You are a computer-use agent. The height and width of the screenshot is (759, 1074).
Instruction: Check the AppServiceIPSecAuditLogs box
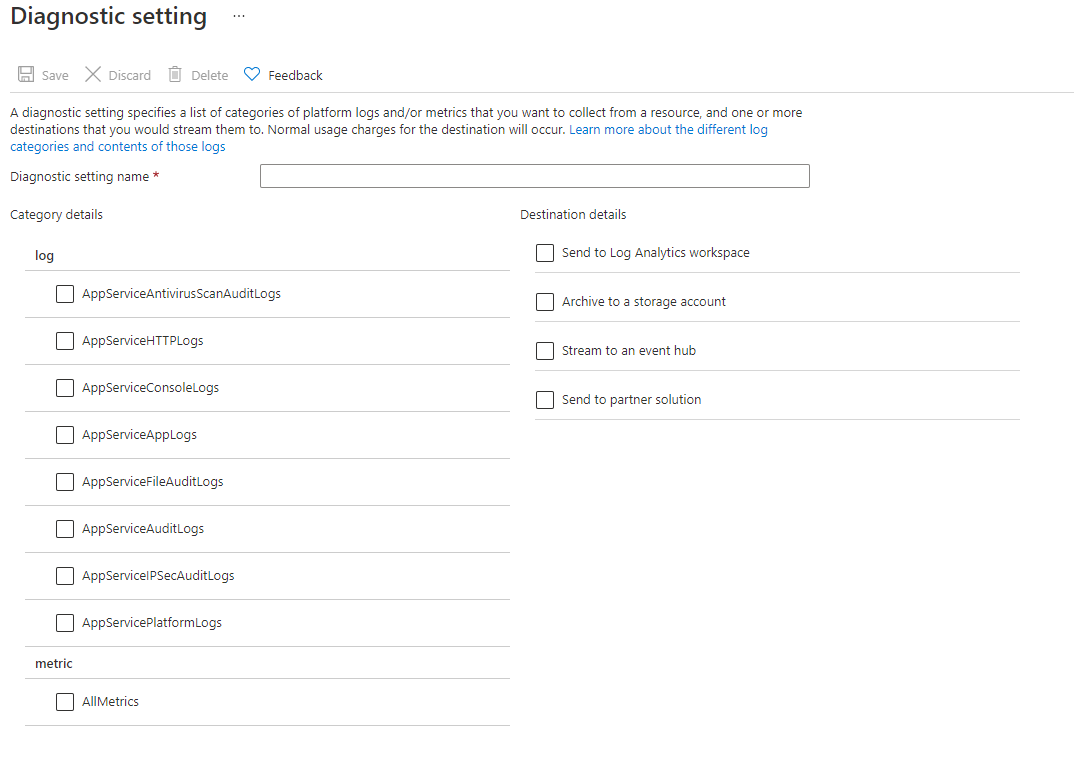click(65, 576)
